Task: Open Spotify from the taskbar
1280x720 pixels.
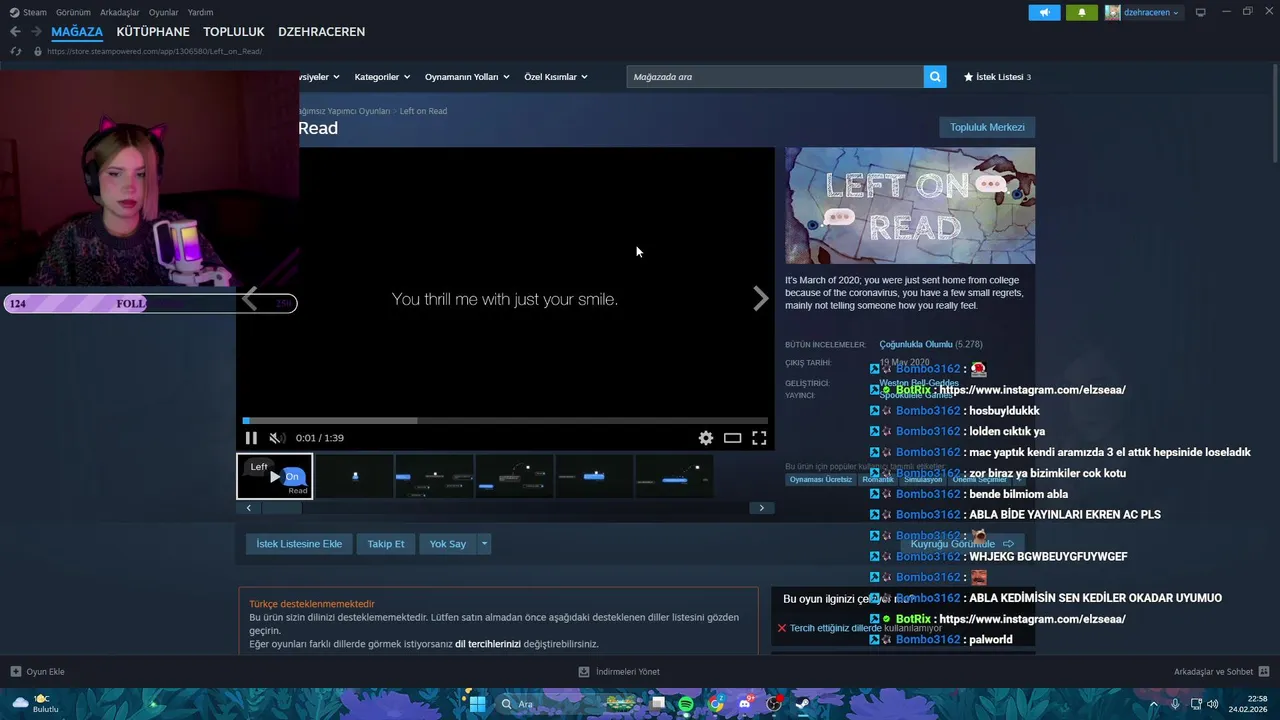Action: coord(686,704)
